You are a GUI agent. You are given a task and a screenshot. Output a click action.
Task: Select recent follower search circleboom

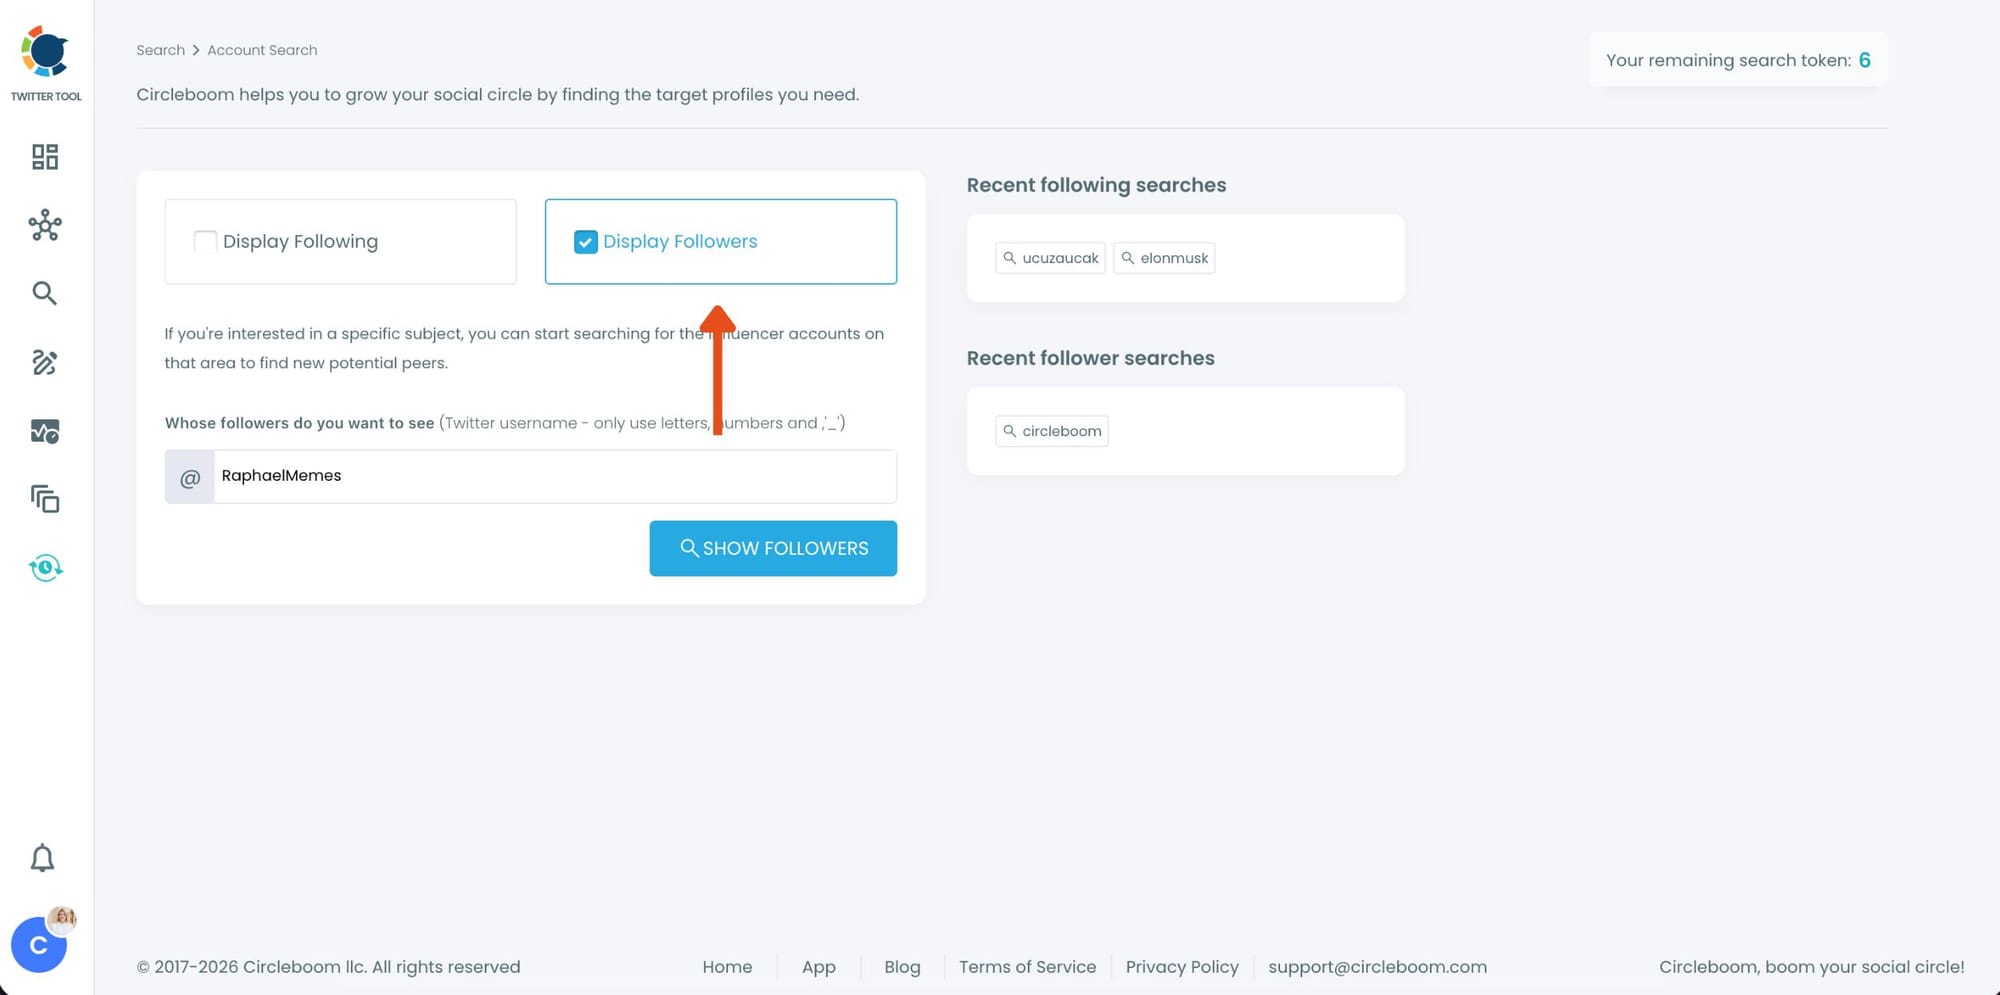[x=1052, y=431]
